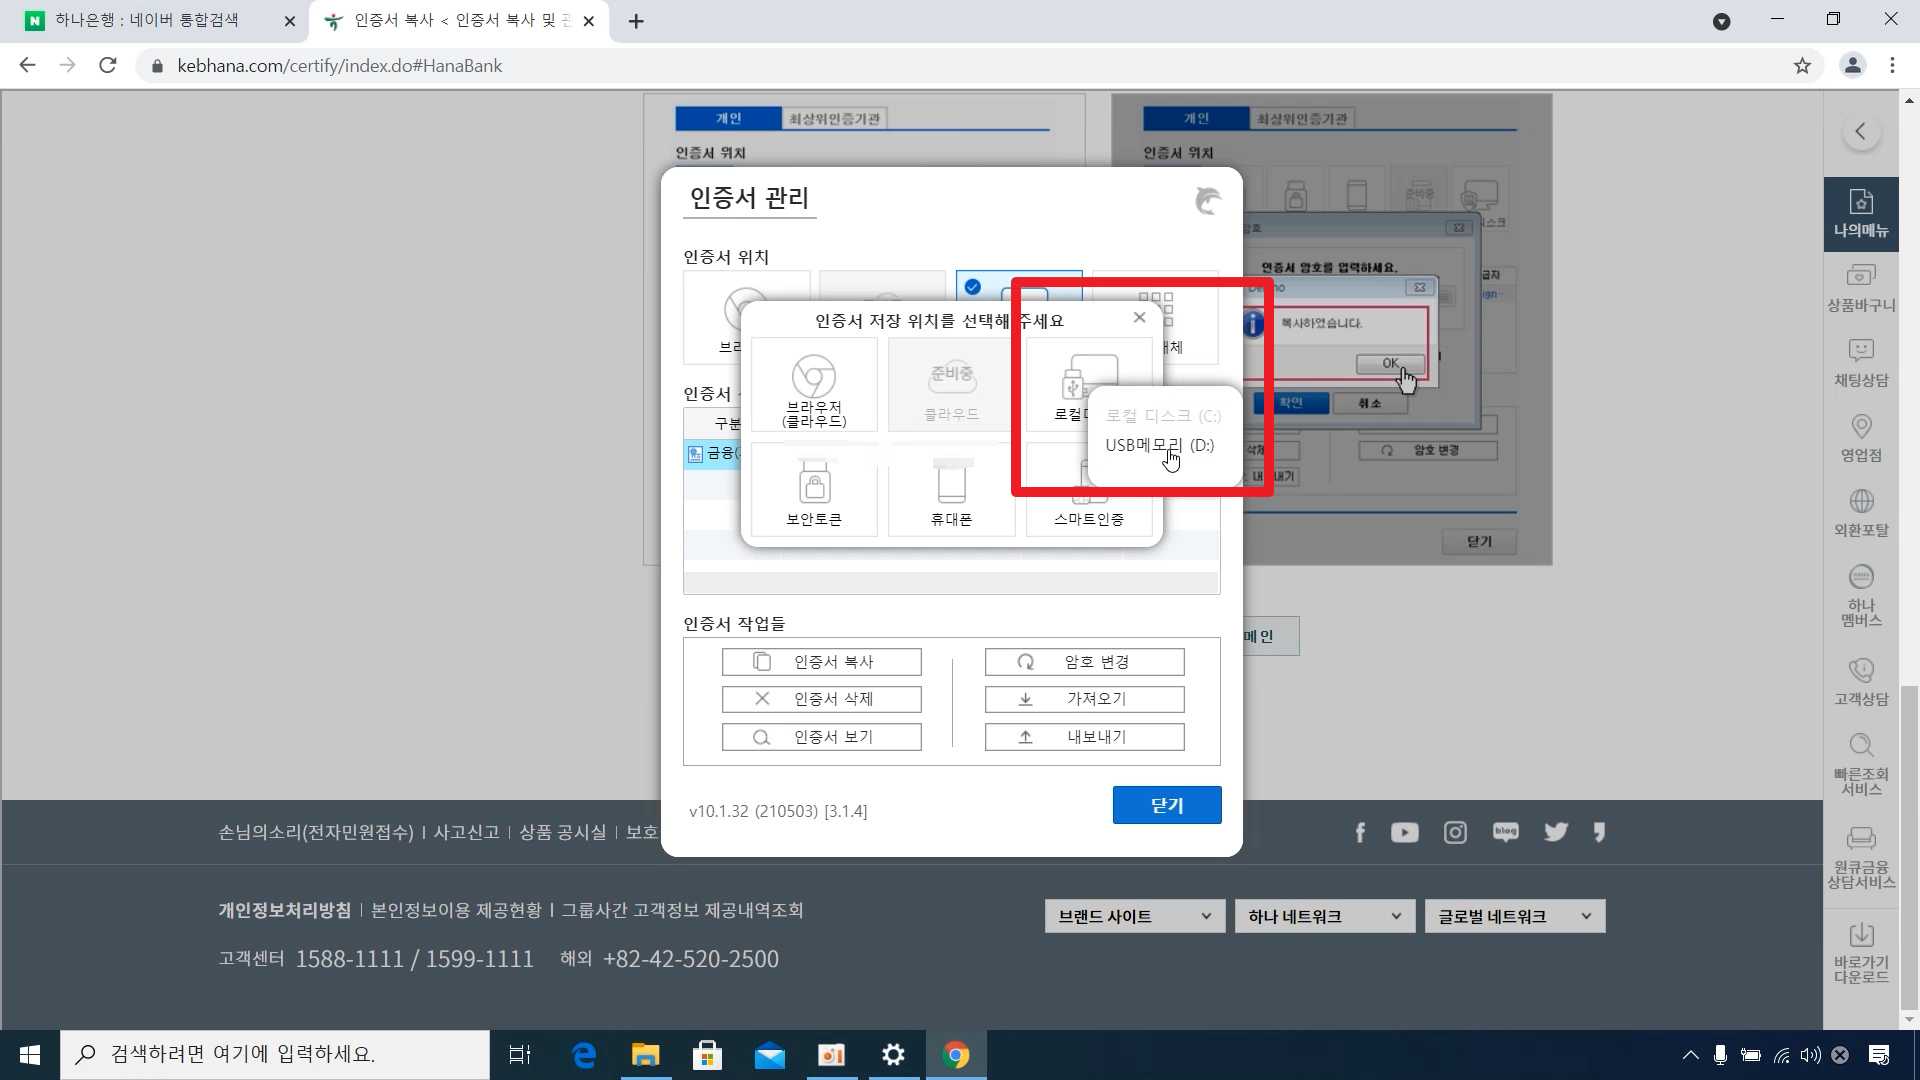Click the 암호 변경 button

point(1084,662)
